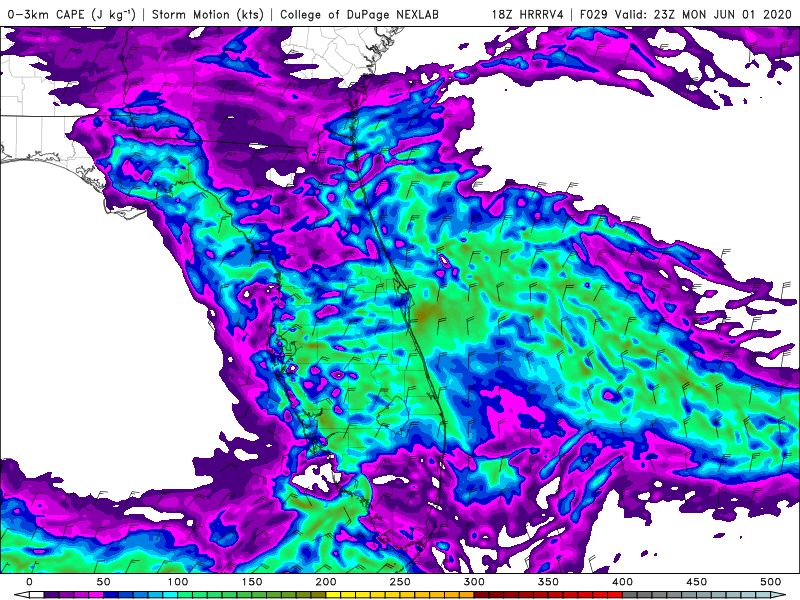The height and width of the screenshot is (600, 800).
Task: Click the colorbar label '150'
Action: coord(252,582)
